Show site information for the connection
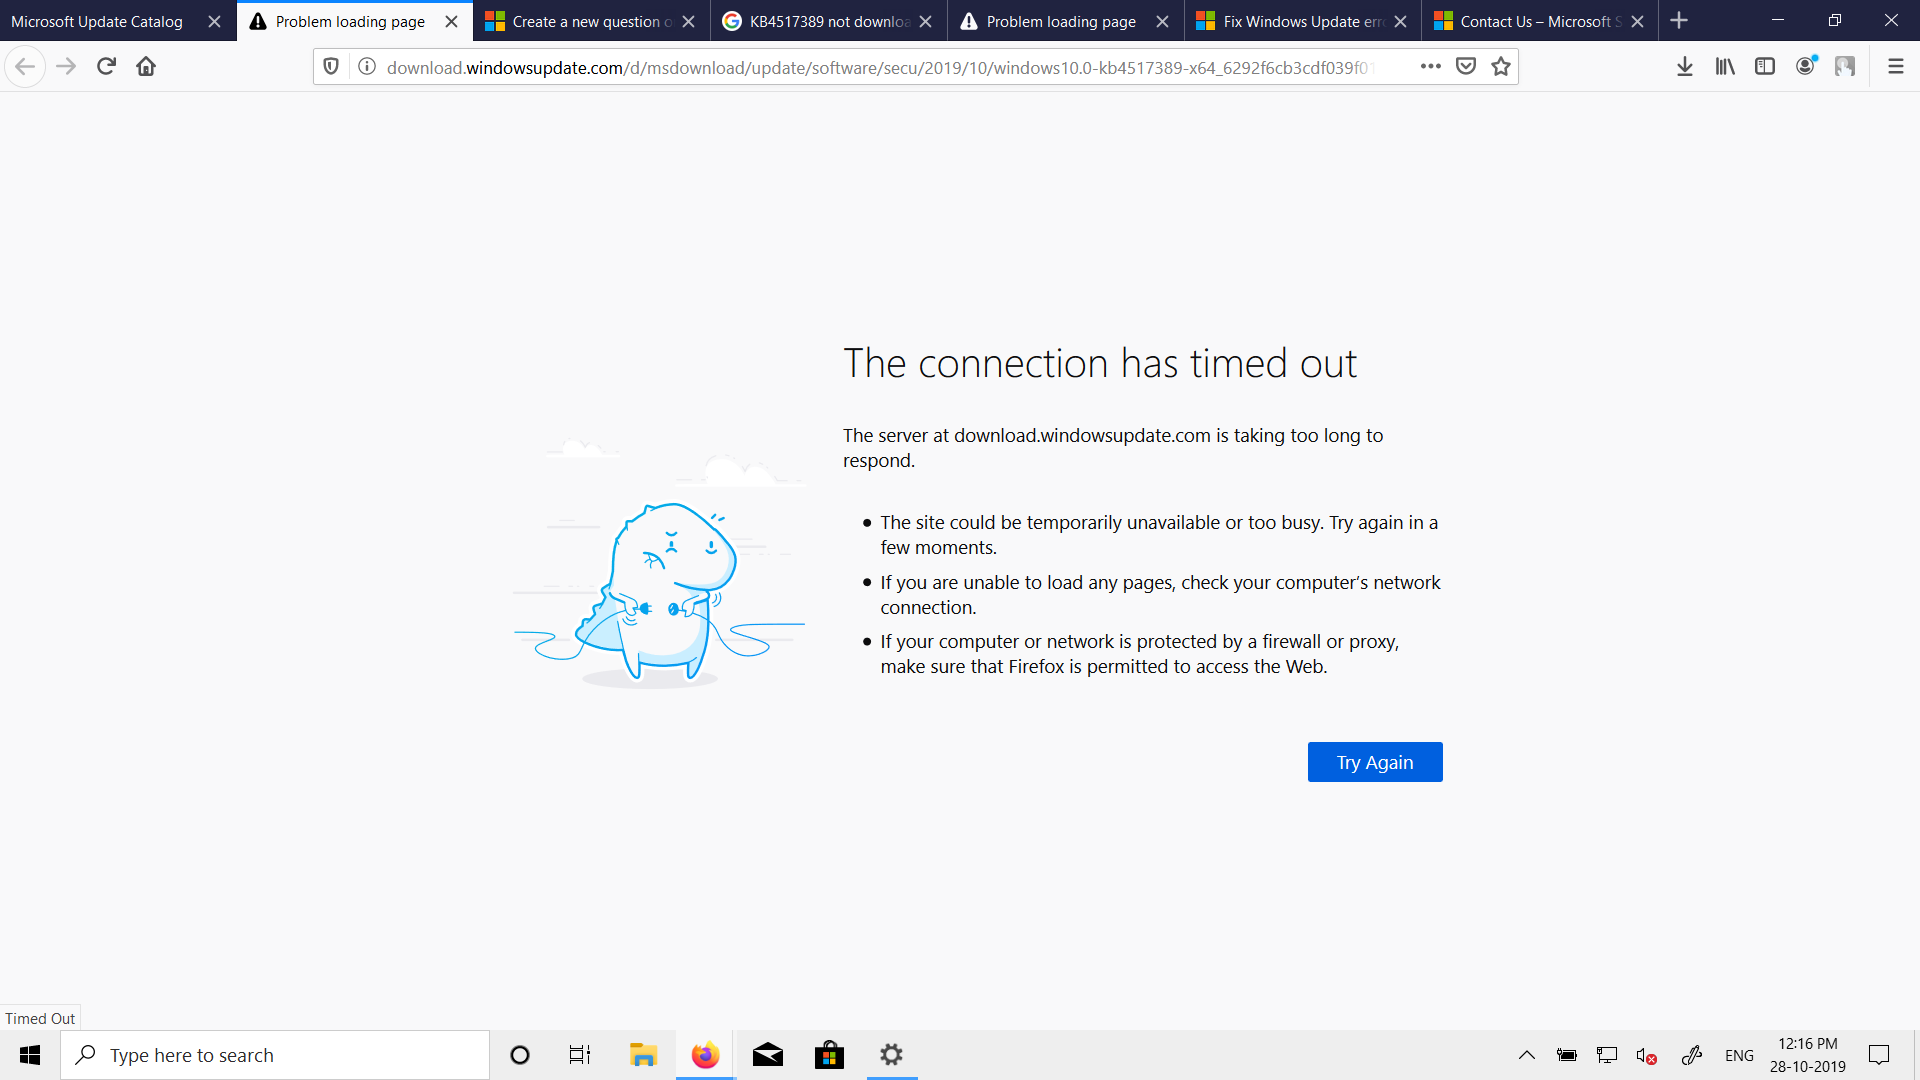 point(367,67)
